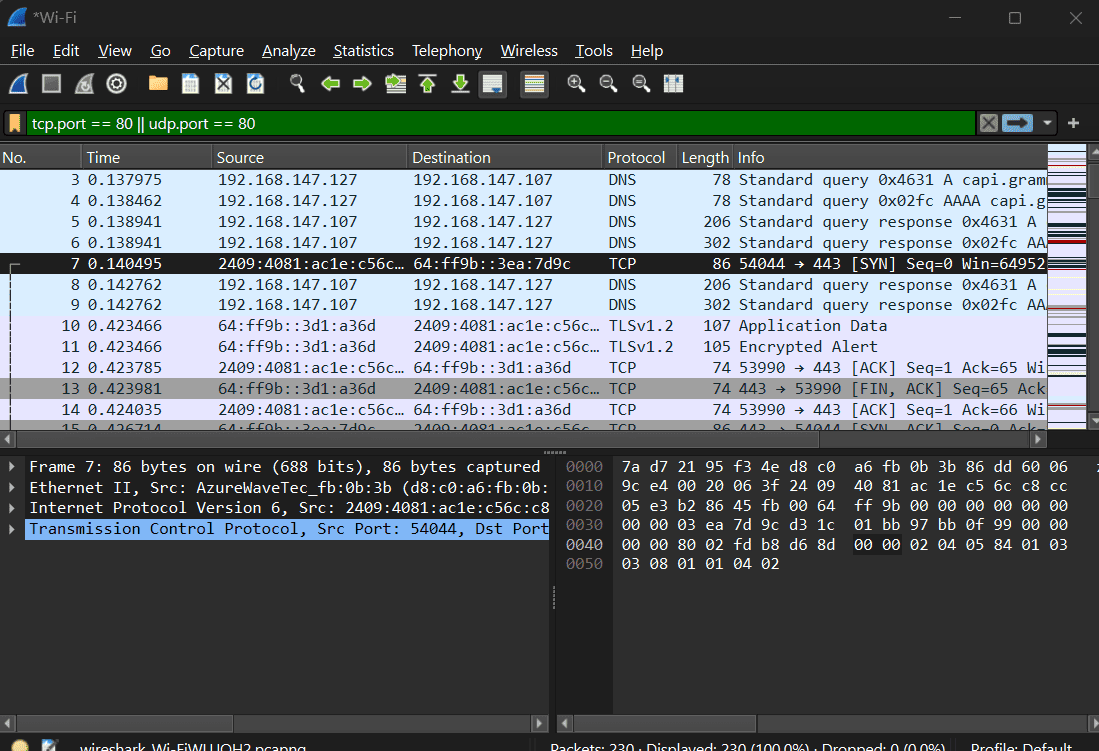Screen dimensions: 1099x751
Task: Open the Analyze menu
Action: 288,51
